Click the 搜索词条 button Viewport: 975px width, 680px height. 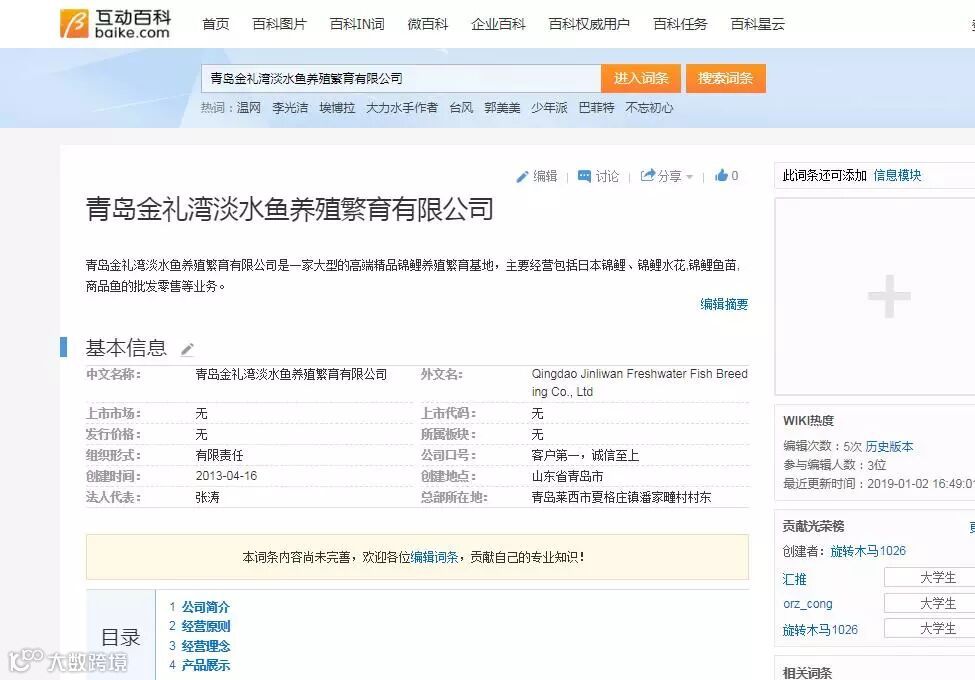pyautogui.click(x=726, y=78)
